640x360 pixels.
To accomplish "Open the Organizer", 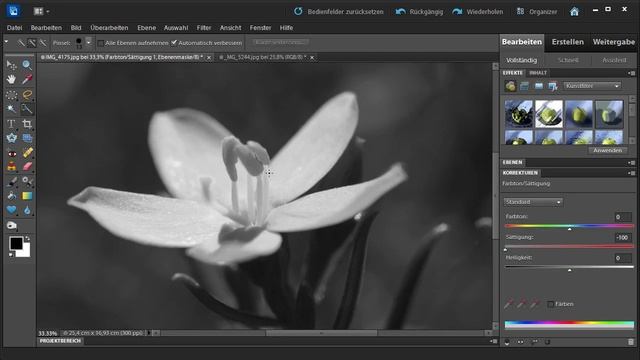I will click(536, 11).
